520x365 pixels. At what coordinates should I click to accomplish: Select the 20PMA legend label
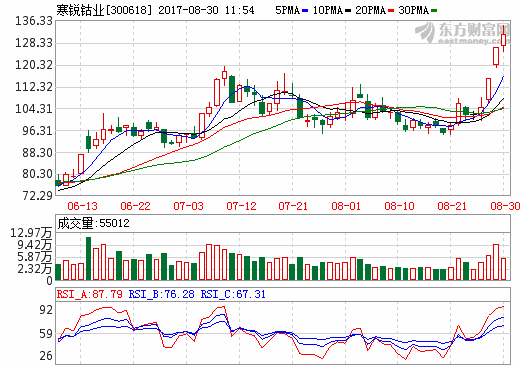tap(370, 10)
